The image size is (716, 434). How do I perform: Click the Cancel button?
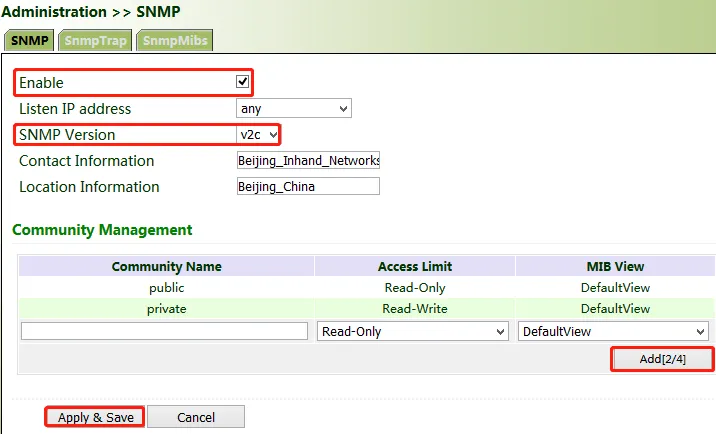(196, 417)
